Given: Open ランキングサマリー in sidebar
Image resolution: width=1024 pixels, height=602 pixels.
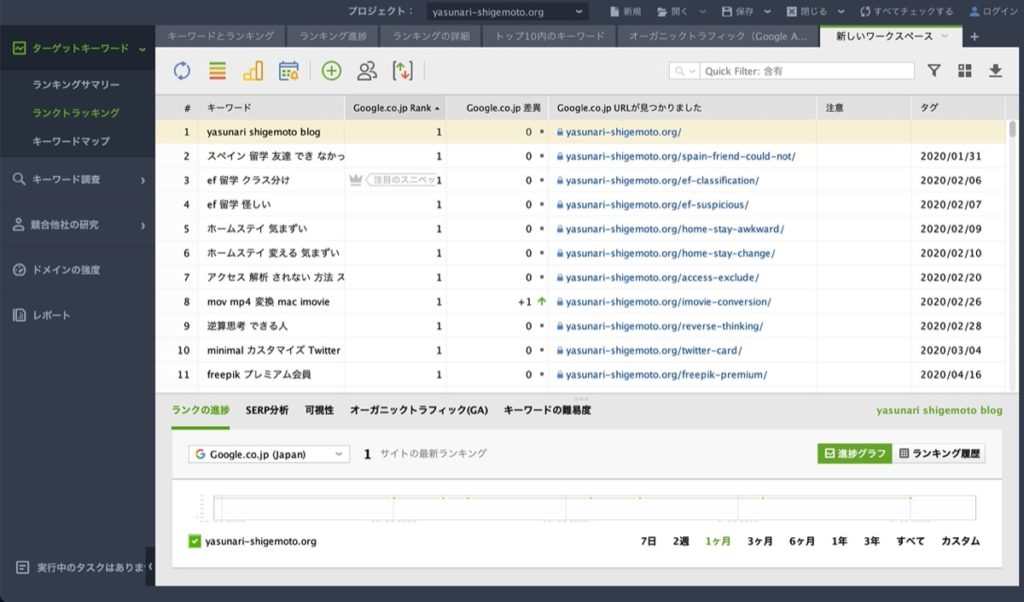Looking at the screenshot, I should pos(76,84).
